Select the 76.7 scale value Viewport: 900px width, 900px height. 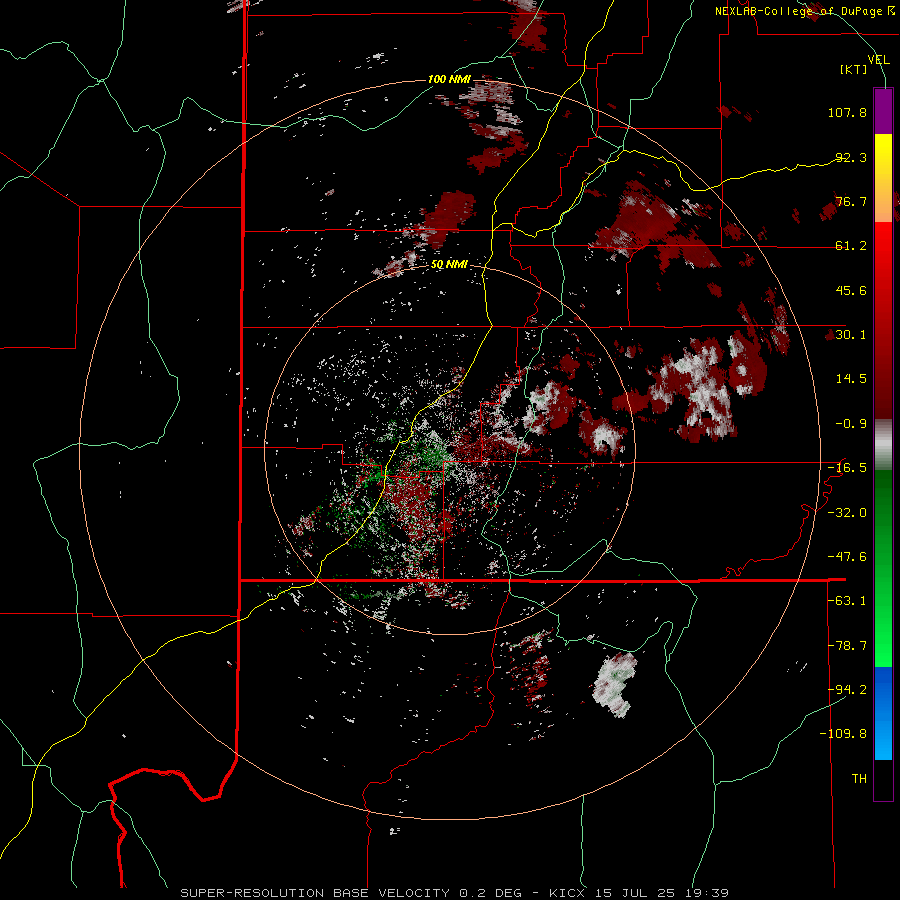pos(851,201)
